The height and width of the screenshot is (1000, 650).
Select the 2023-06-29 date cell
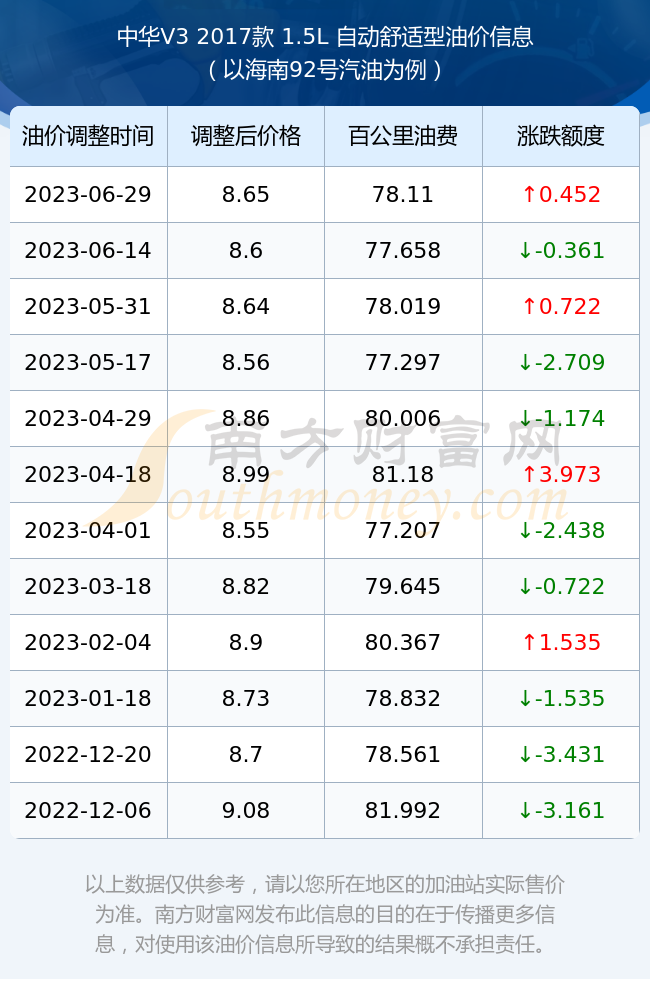[88, 195]
